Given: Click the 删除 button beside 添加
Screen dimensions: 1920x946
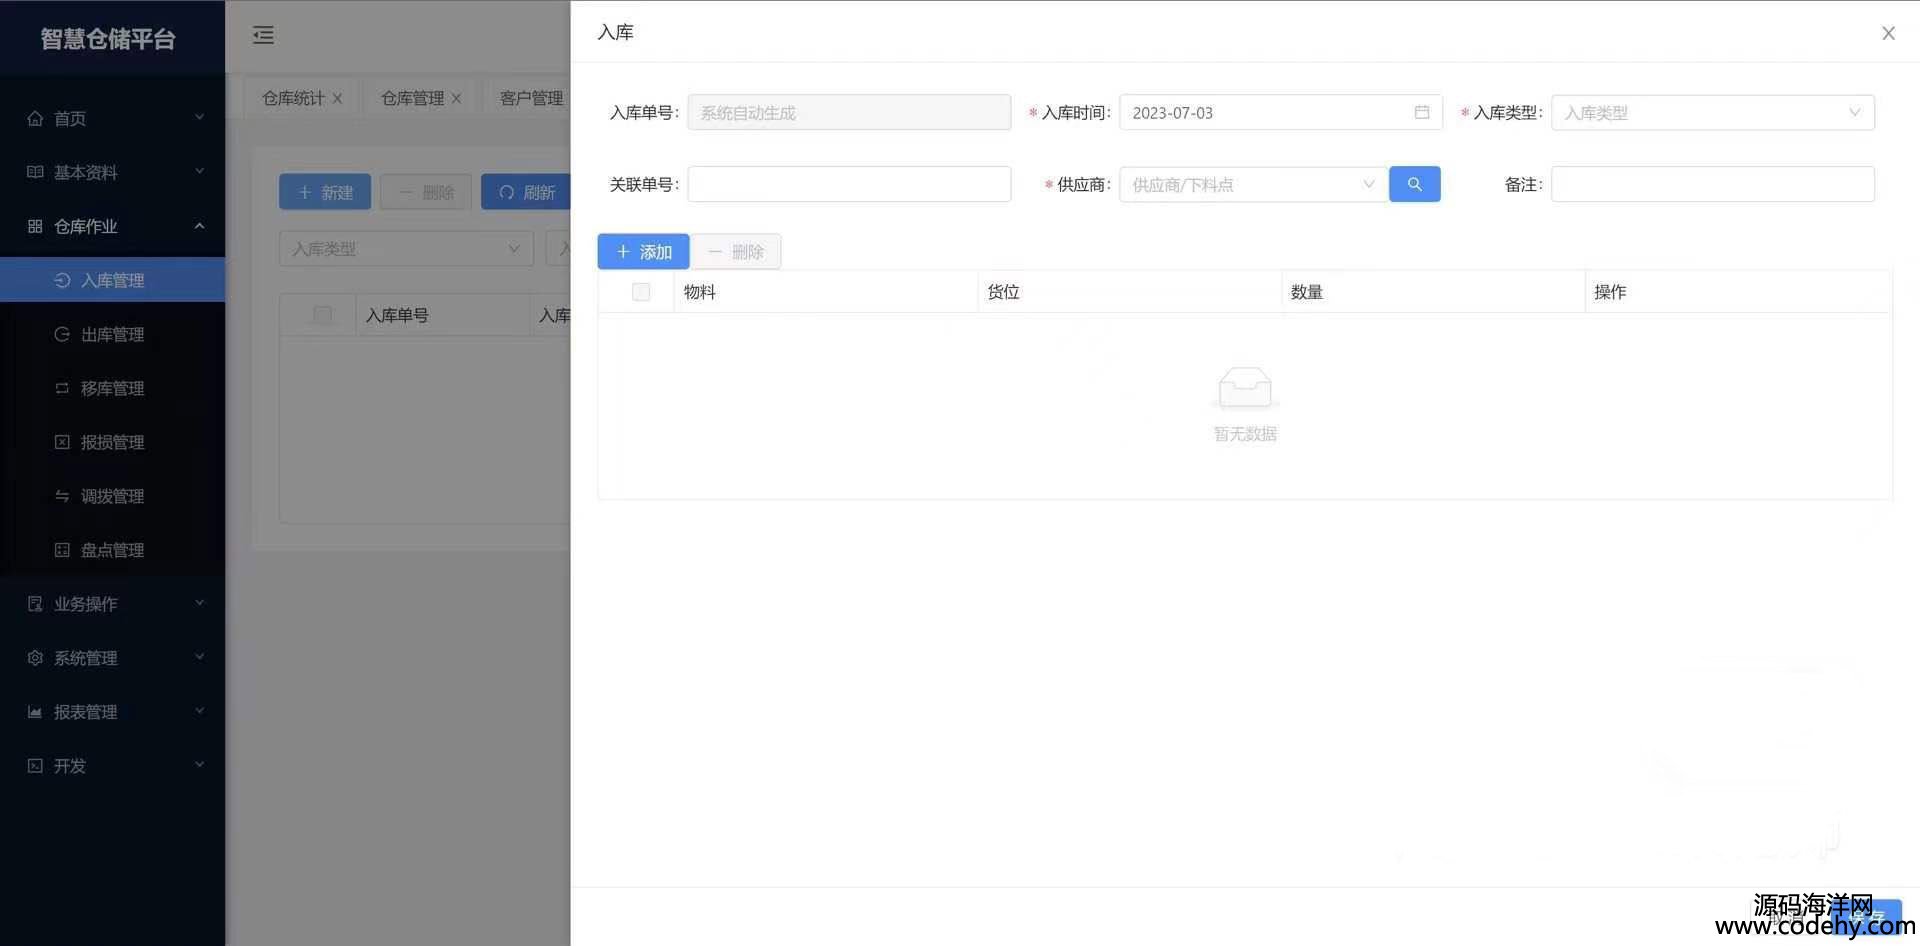Looking at the screenshot, I should (736, 252).
